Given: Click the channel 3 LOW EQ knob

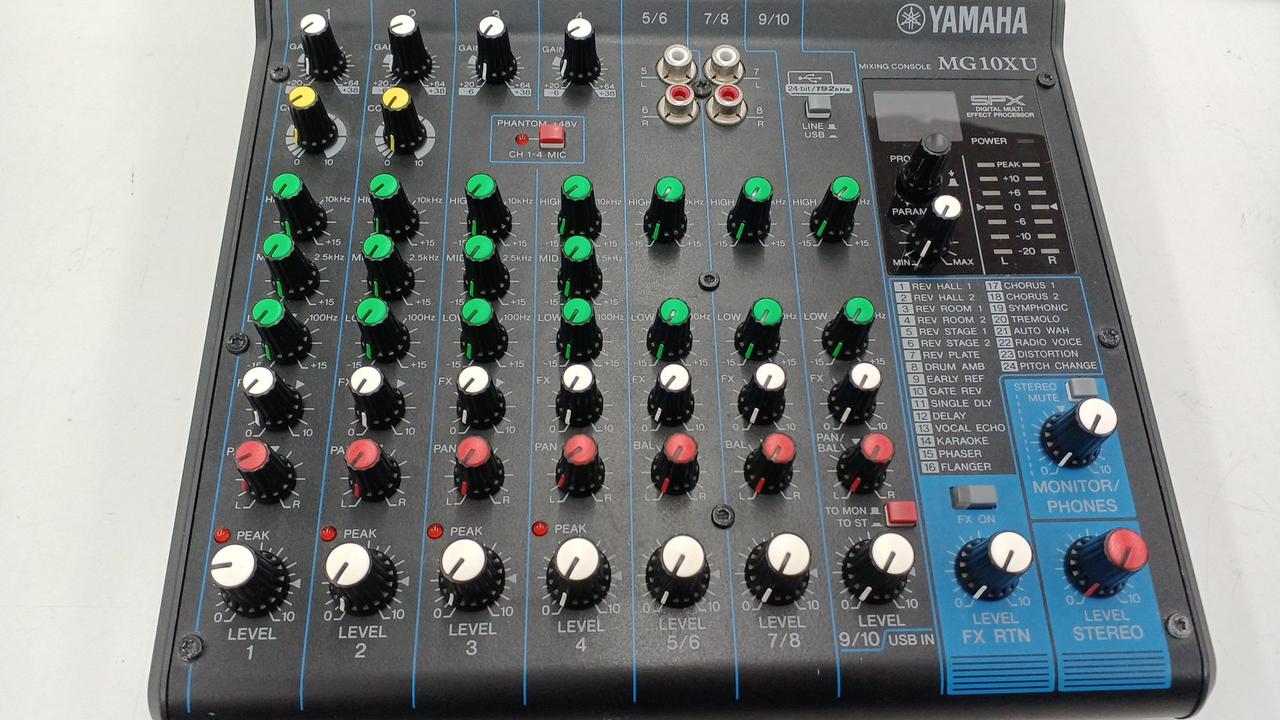Looking at the screenshot, I should [483, 330].
